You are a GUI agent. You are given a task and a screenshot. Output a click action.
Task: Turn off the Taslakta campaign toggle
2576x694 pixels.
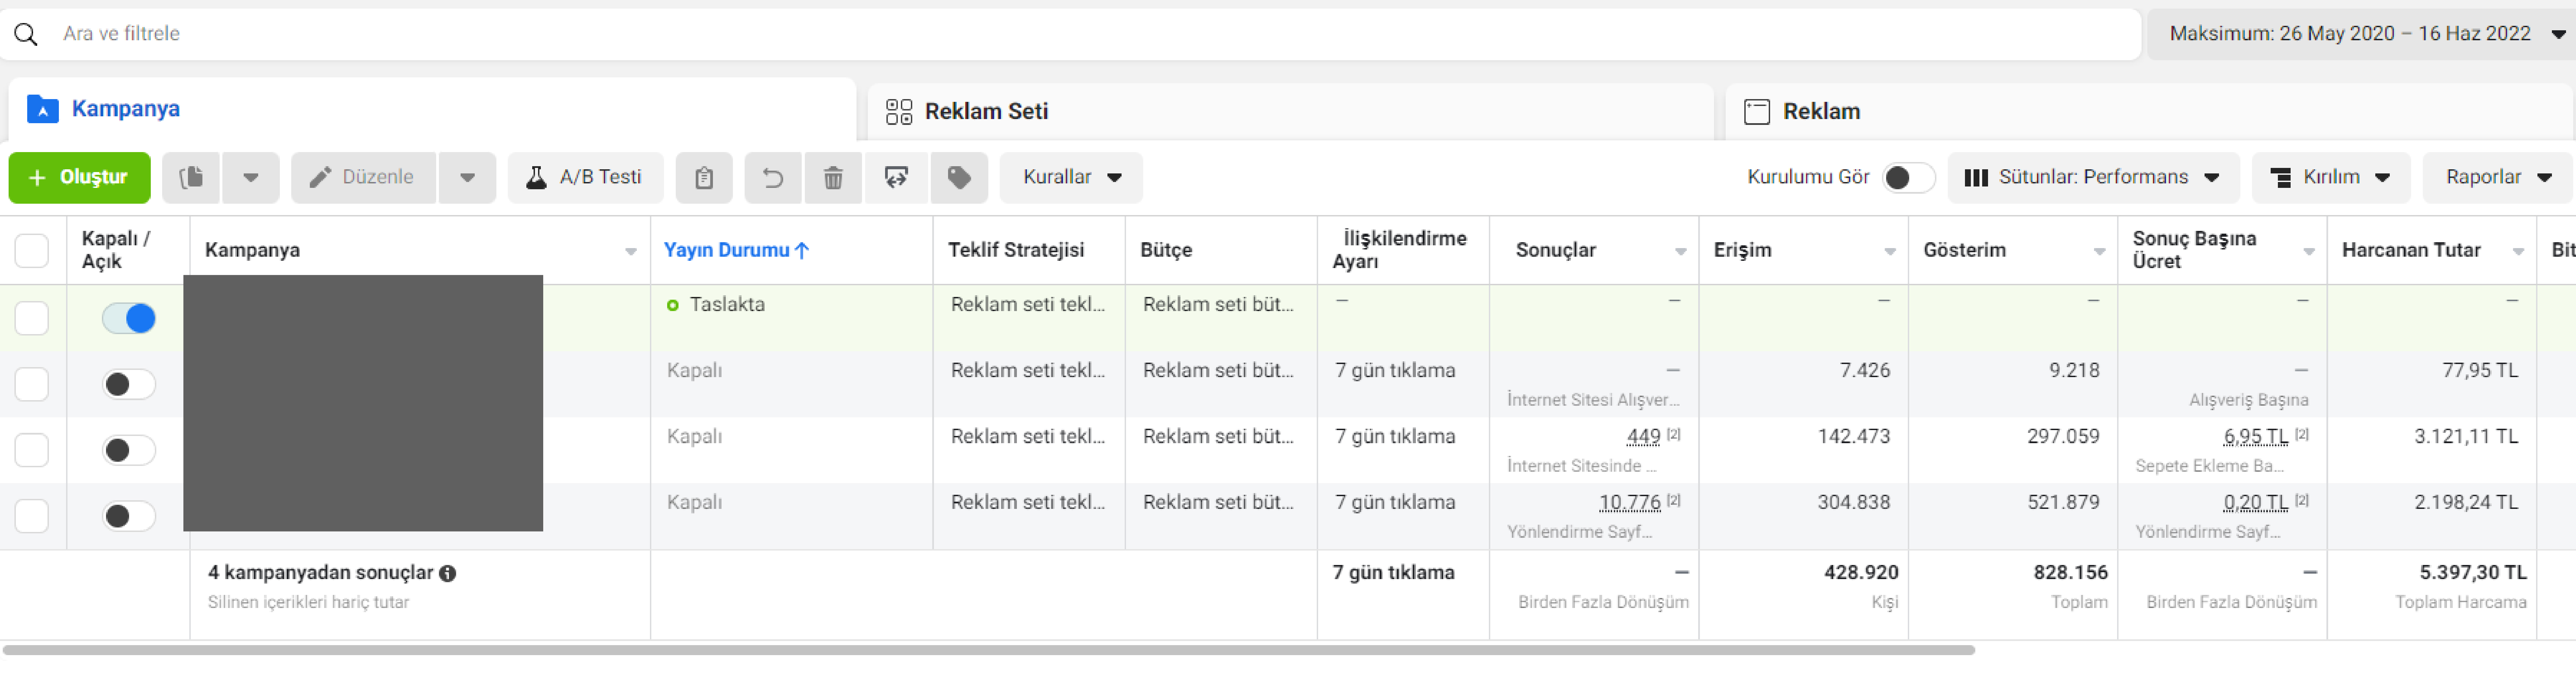[129, 318]
